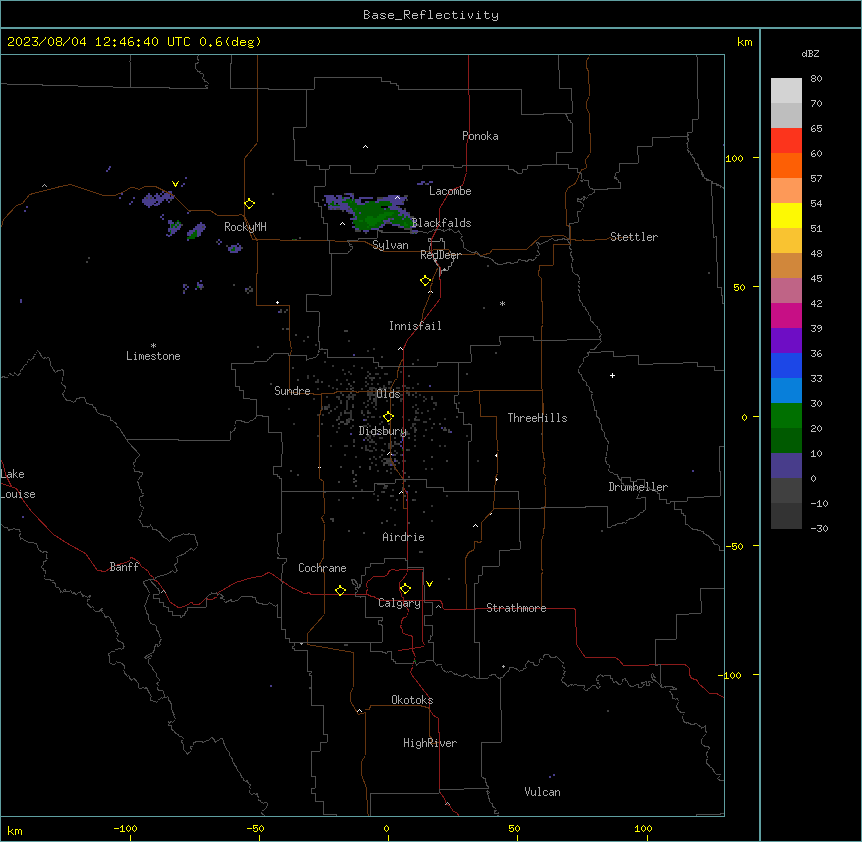862x842 pixels.
Task: Click the Strathmore map label
Action: tap(516, 608)
